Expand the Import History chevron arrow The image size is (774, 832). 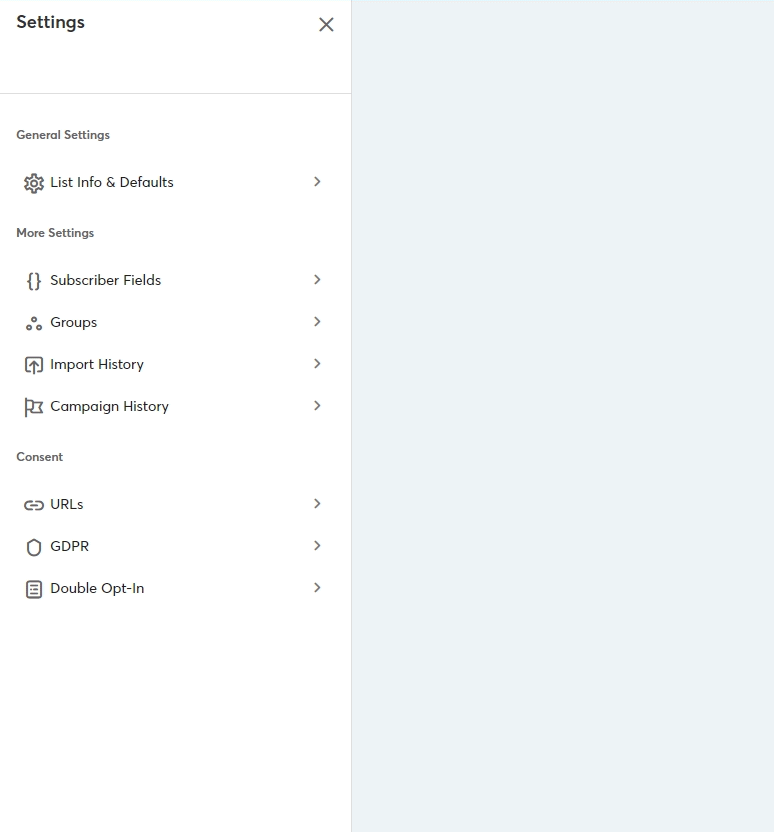coord(317,364)
